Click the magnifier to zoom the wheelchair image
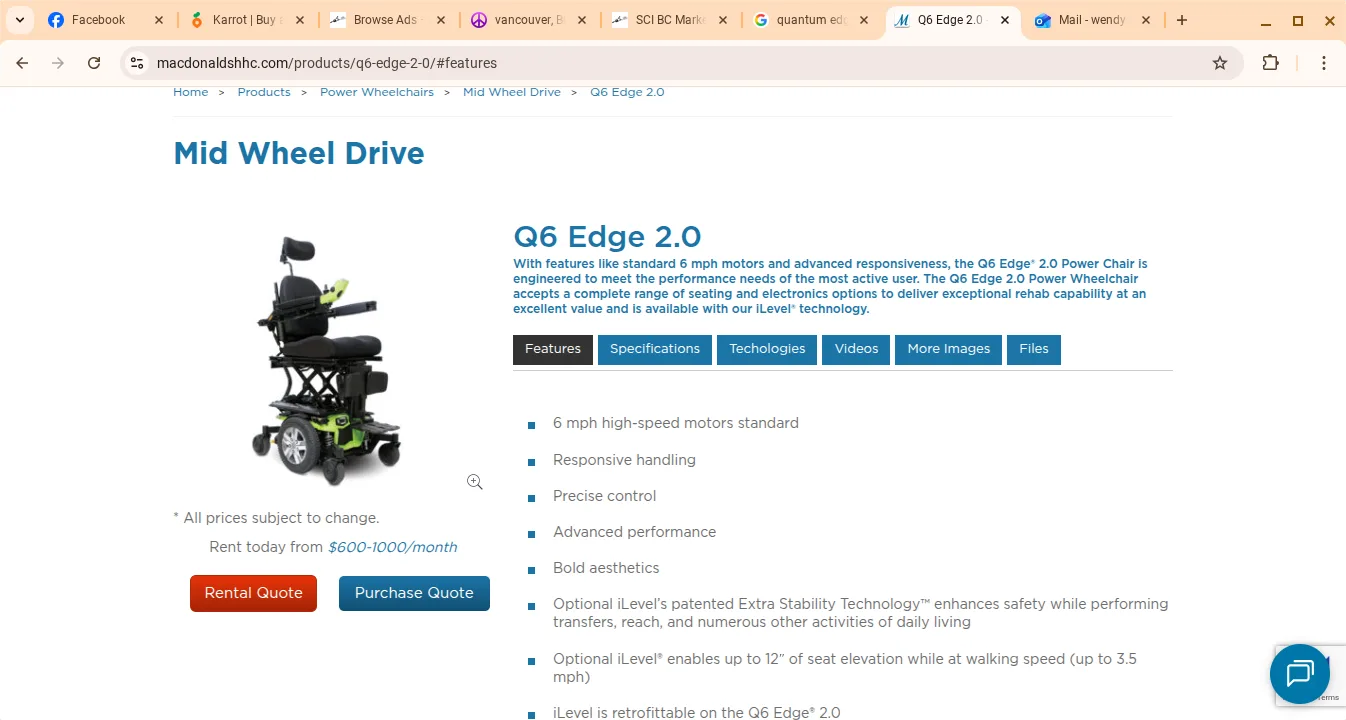Image resolution: width=1346 pixels, height=720 pixels. tap(474, 481)
